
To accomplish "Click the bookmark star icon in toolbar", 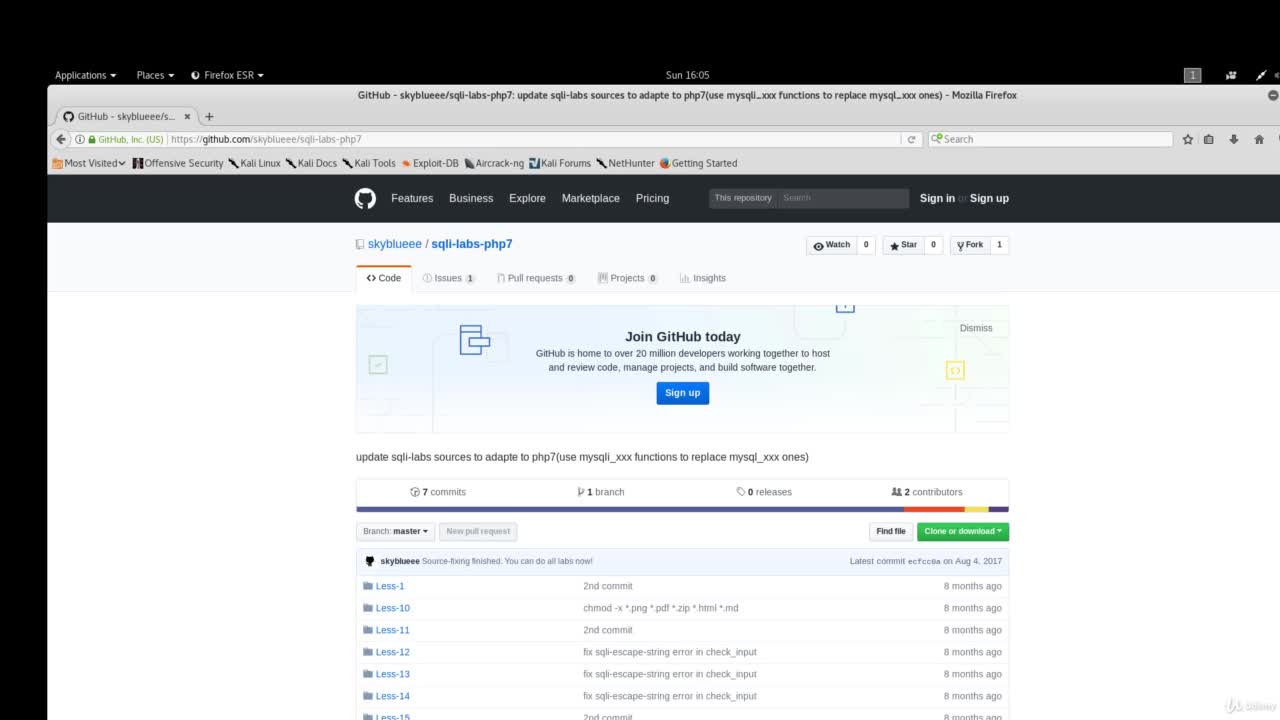I will pyautogui.click(x=1188, y=139).
